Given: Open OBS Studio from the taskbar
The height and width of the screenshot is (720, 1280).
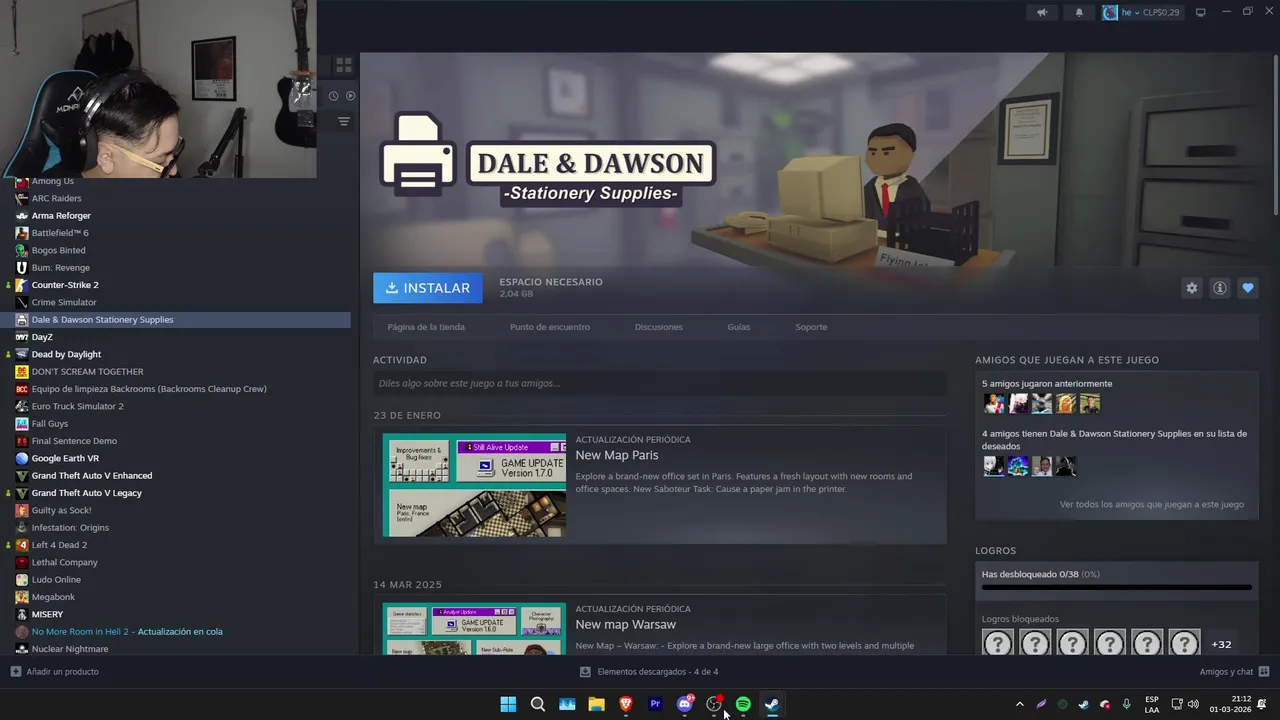Looking at the screenshot, I should coord(714,704).
